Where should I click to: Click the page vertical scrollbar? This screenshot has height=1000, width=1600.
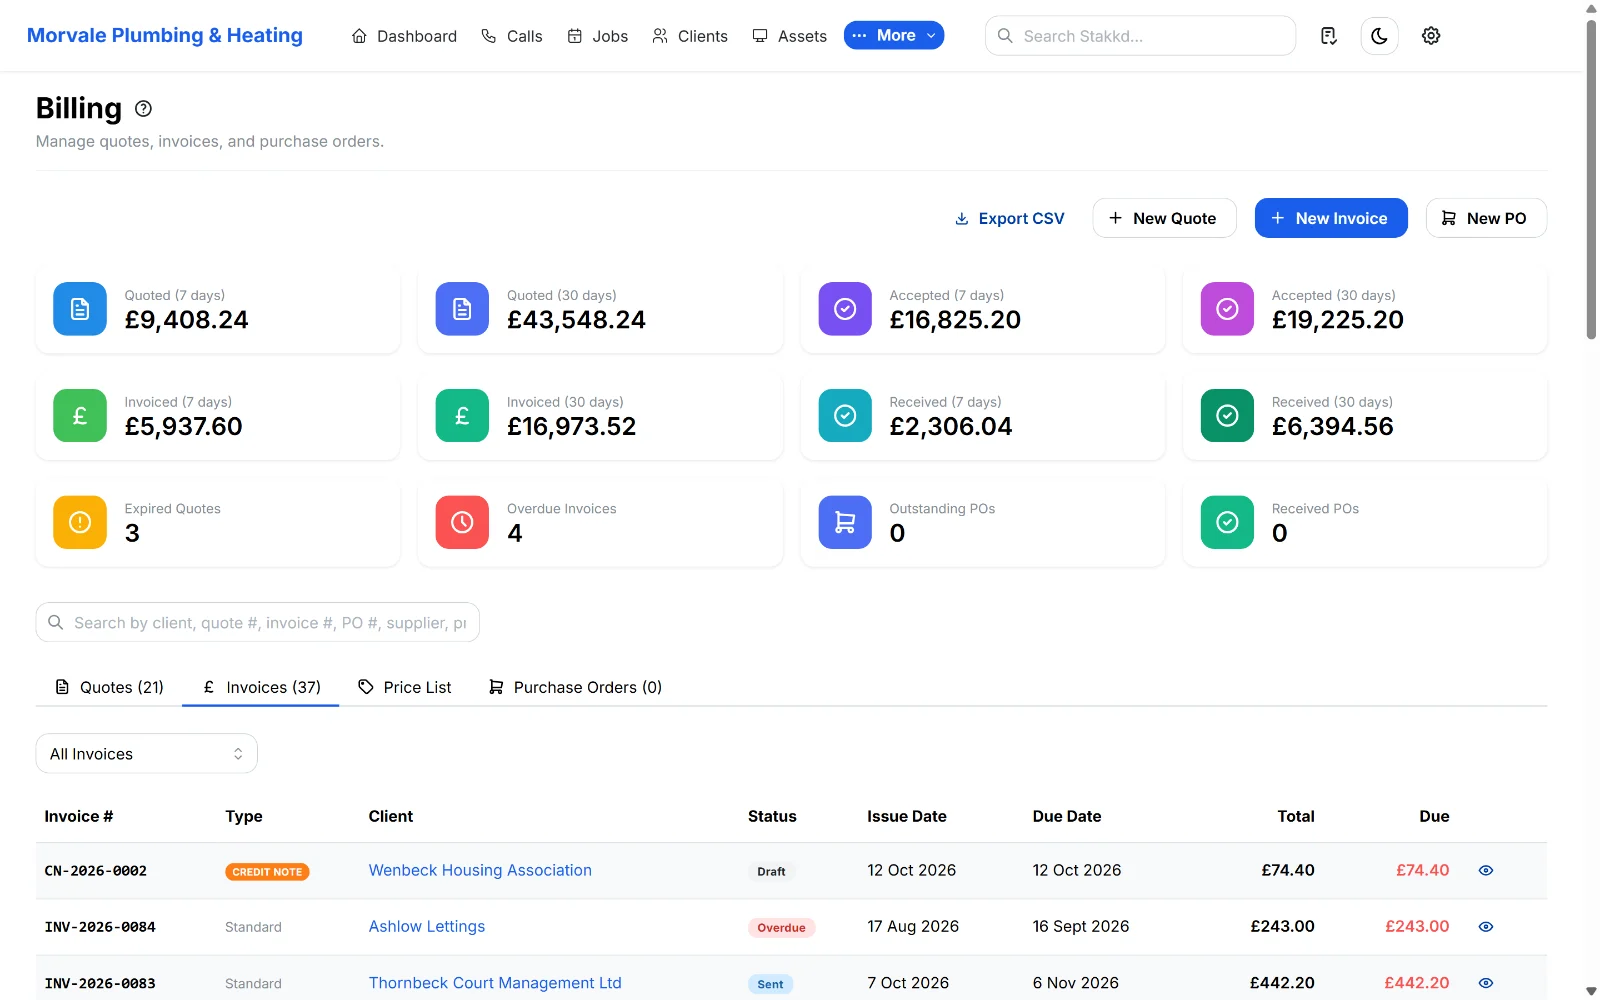[1591, 180]
